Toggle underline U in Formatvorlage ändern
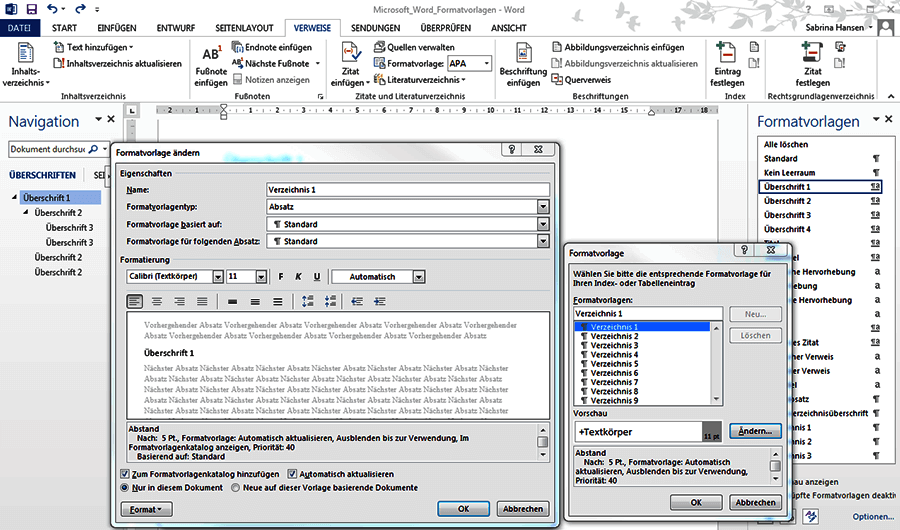Image resolution: width=900 pixels, height=530 pixels. pyautogui.click(x=317, y=277)
